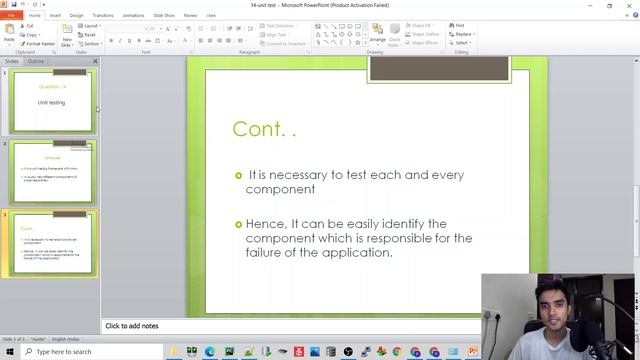Expand the shapes gallery More arrow
Screen dimensions: 640x360
(x=365, y=43)
